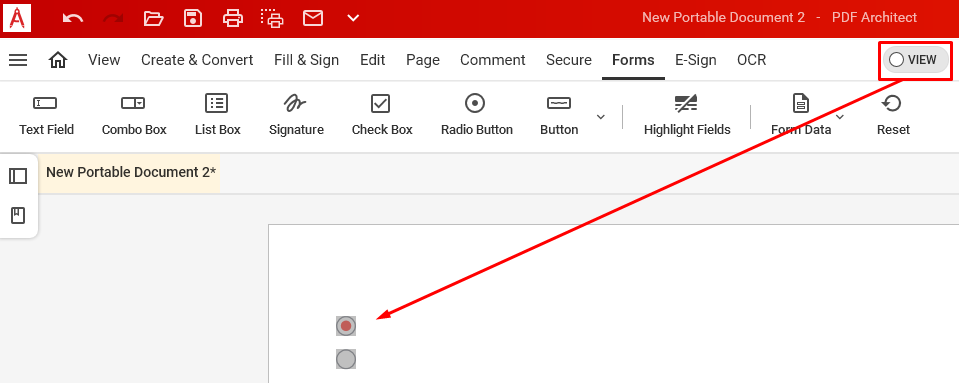959x383 pixels.
Task: Print the document
Action: [x=233, y=18]
